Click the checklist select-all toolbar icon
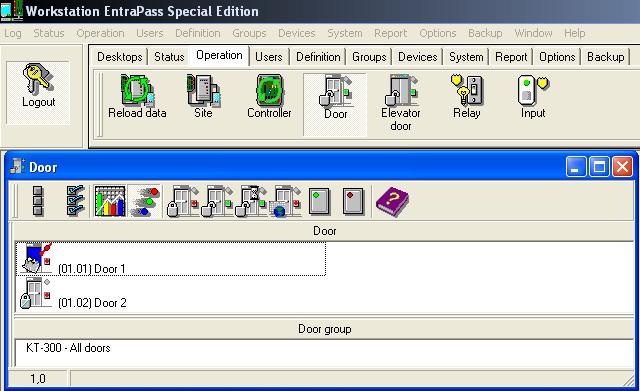Viewport: 640px width, 391px height. [75, 200]
